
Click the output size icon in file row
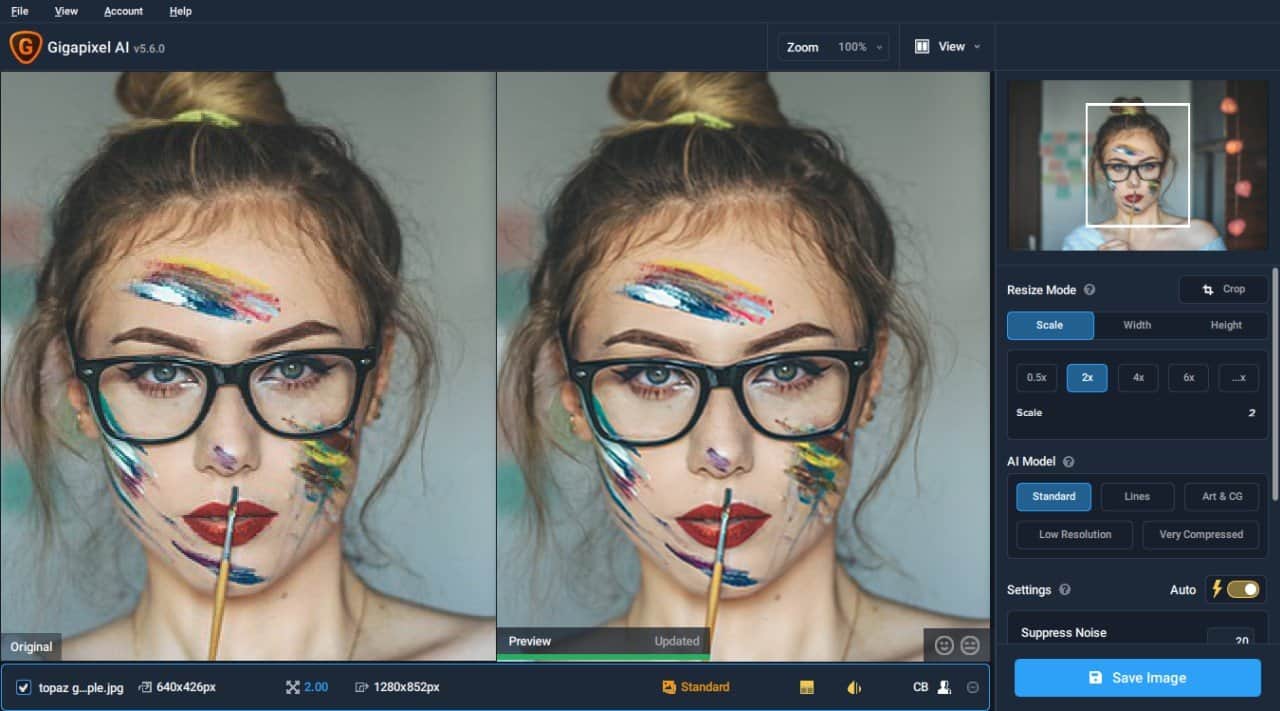tap(362, 687)
